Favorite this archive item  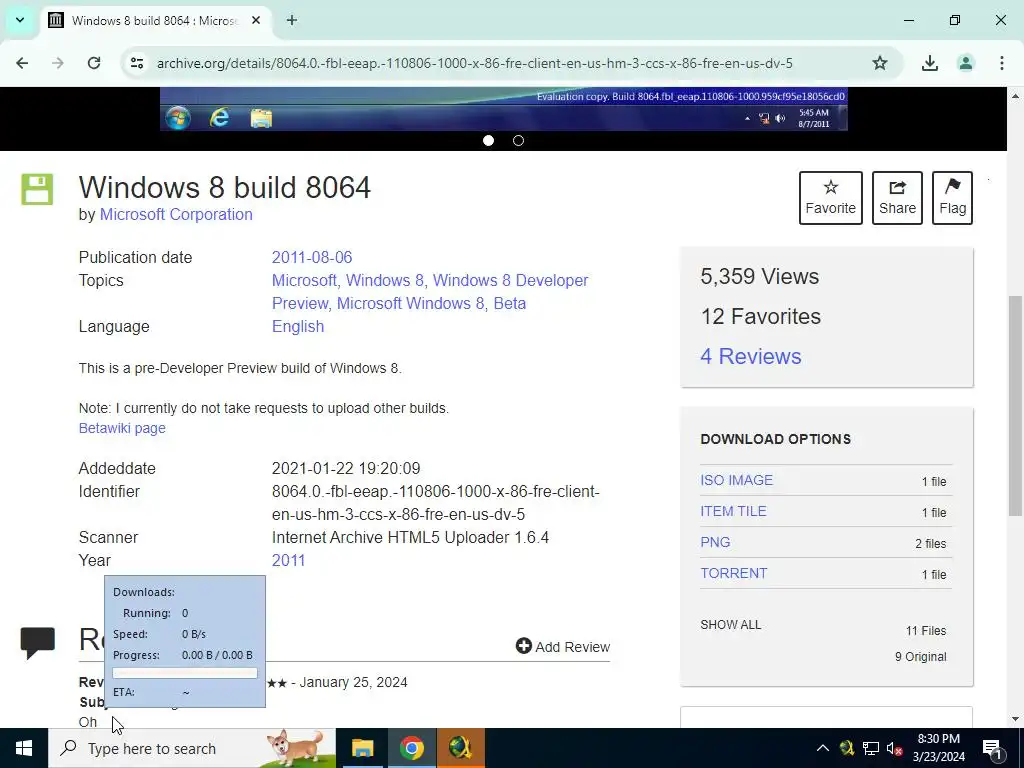point(831,198)
